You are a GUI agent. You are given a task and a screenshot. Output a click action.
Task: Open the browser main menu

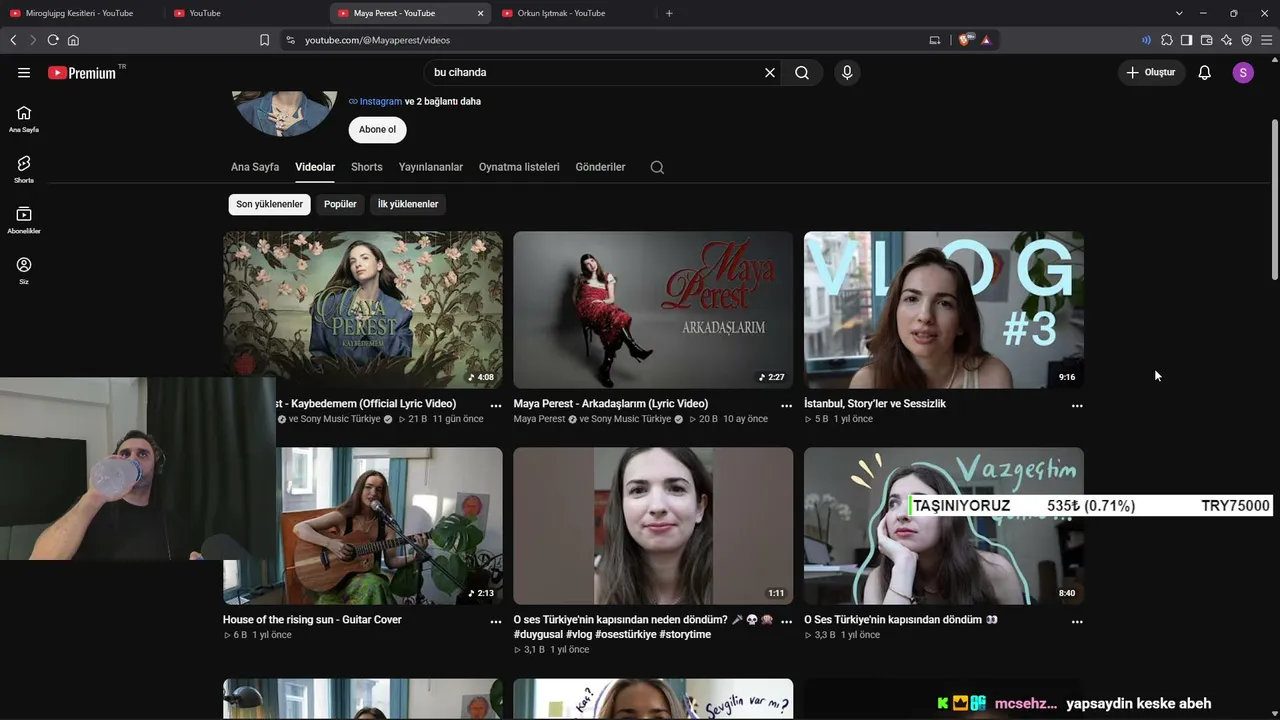pyautogui.click(x=1267, y=40)
